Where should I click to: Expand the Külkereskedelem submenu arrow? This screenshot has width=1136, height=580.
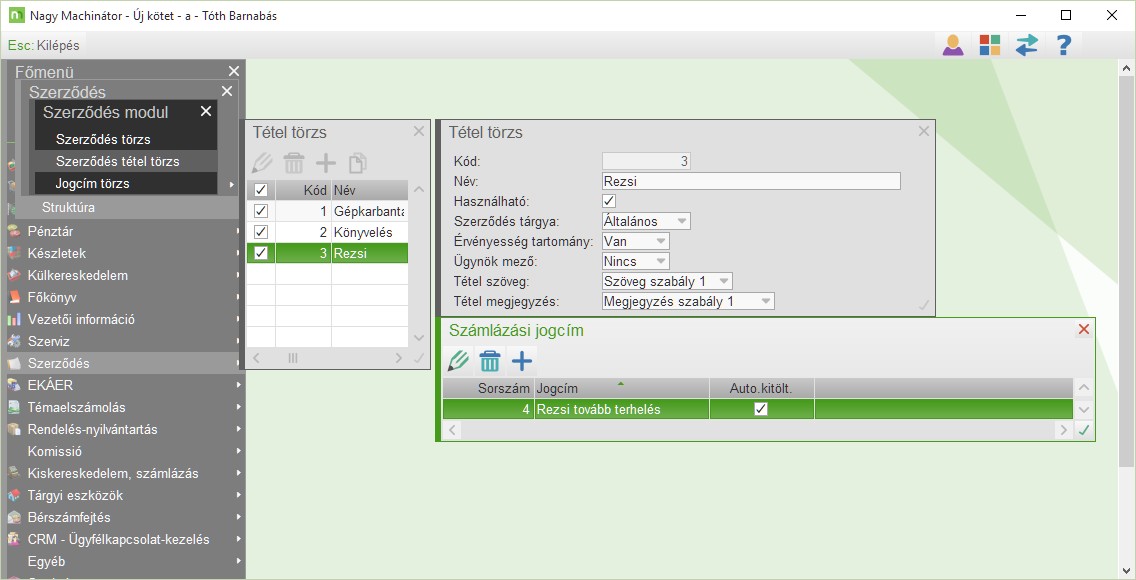click(238, 276)
